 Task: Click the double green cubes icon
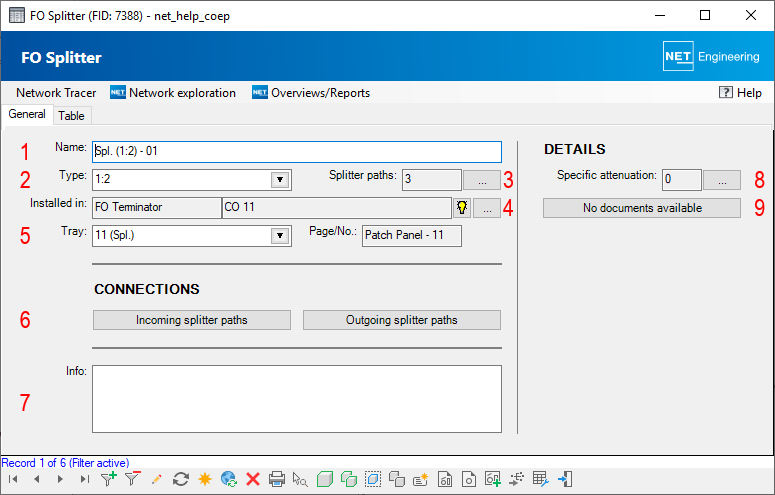click(349, 479)
